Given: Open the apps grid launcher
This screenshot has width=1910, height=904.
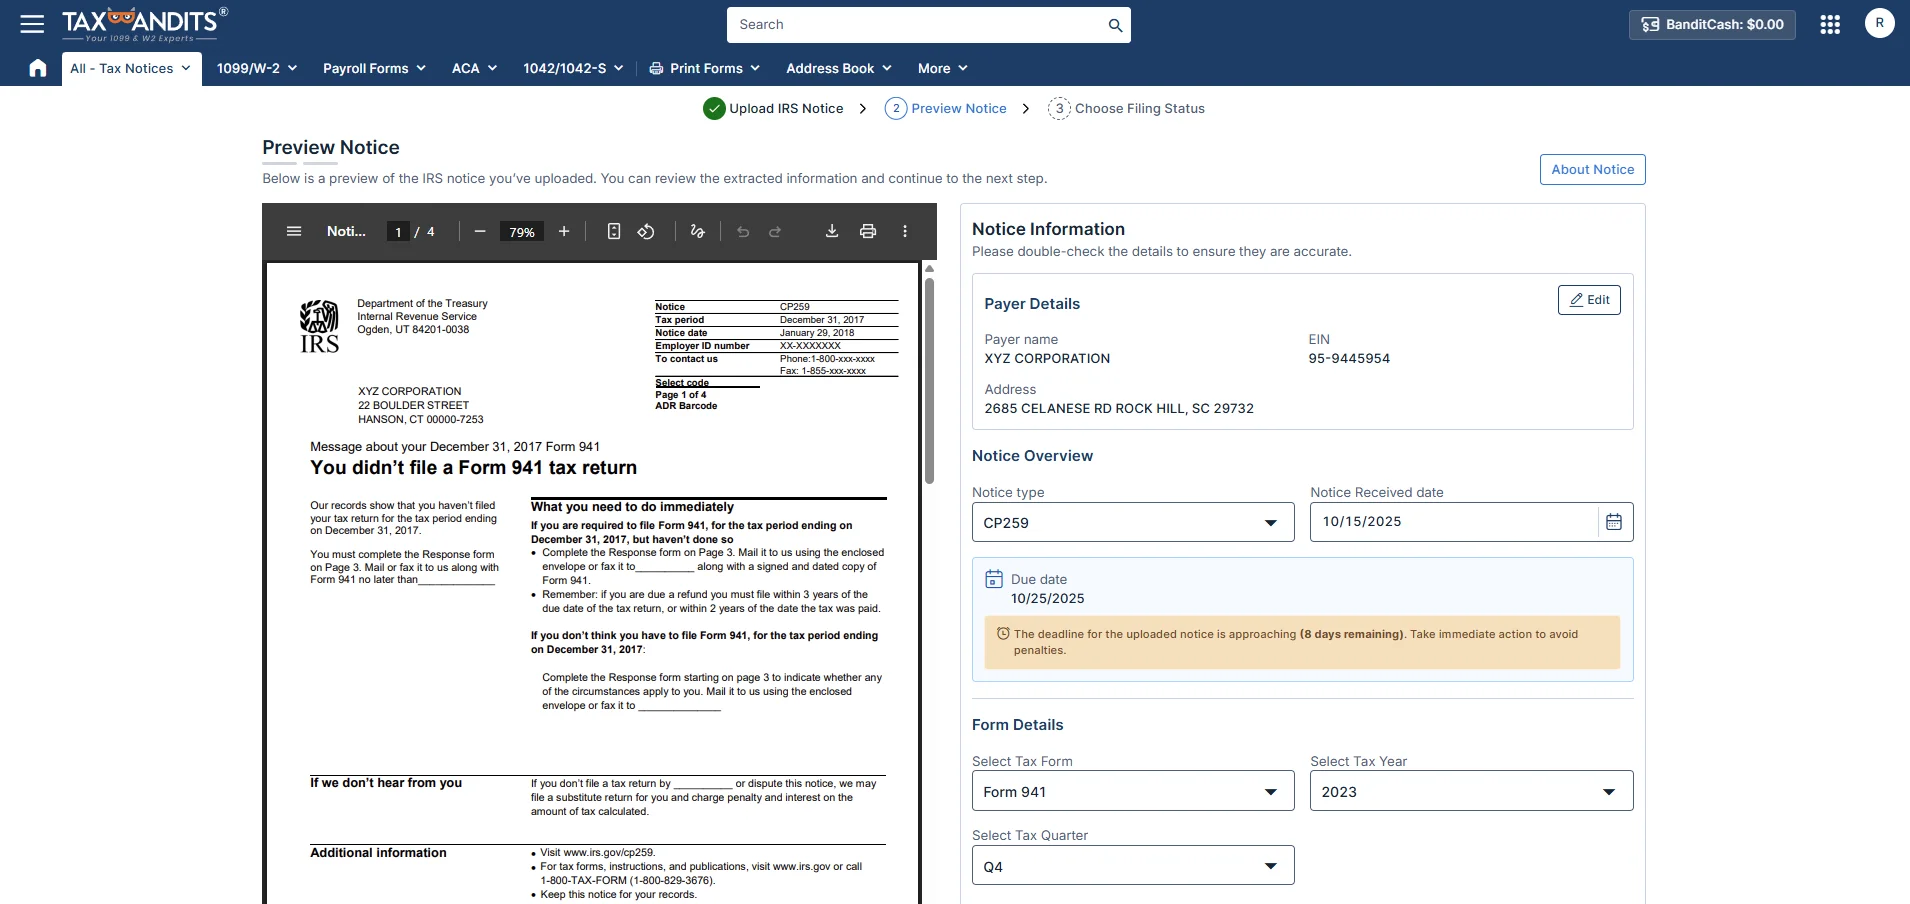Looking at the screenshot, I should pos(1830,24).
